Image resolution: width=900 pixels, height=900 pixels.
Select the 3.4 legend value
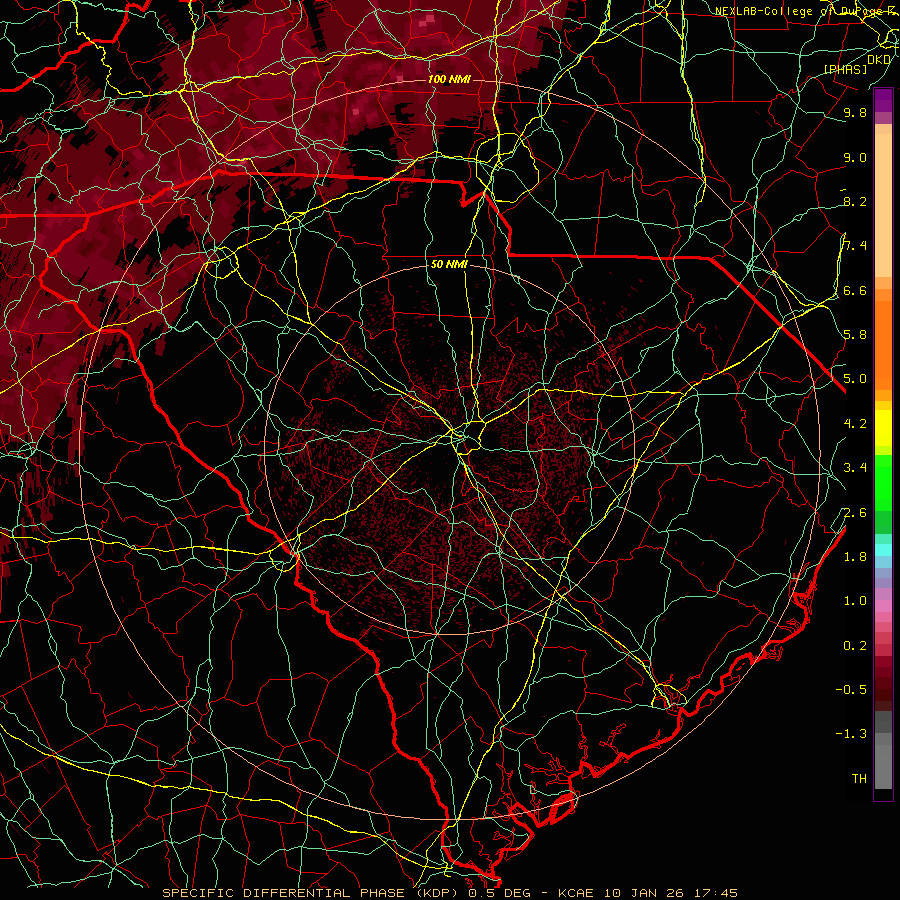[855, 468]
